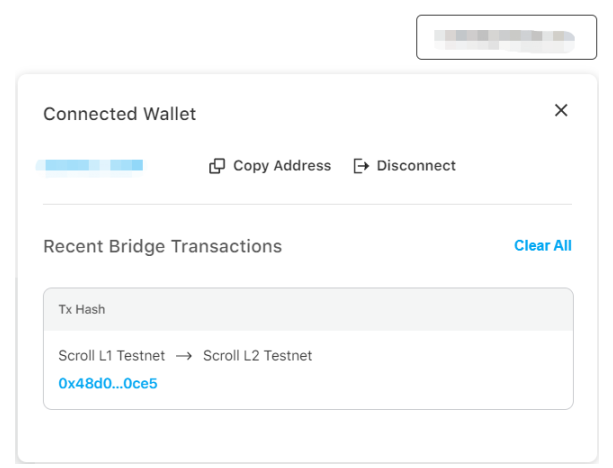613x468 pixels.
Task: Click the word Testnet after Scroll L2
Action: 288,356
